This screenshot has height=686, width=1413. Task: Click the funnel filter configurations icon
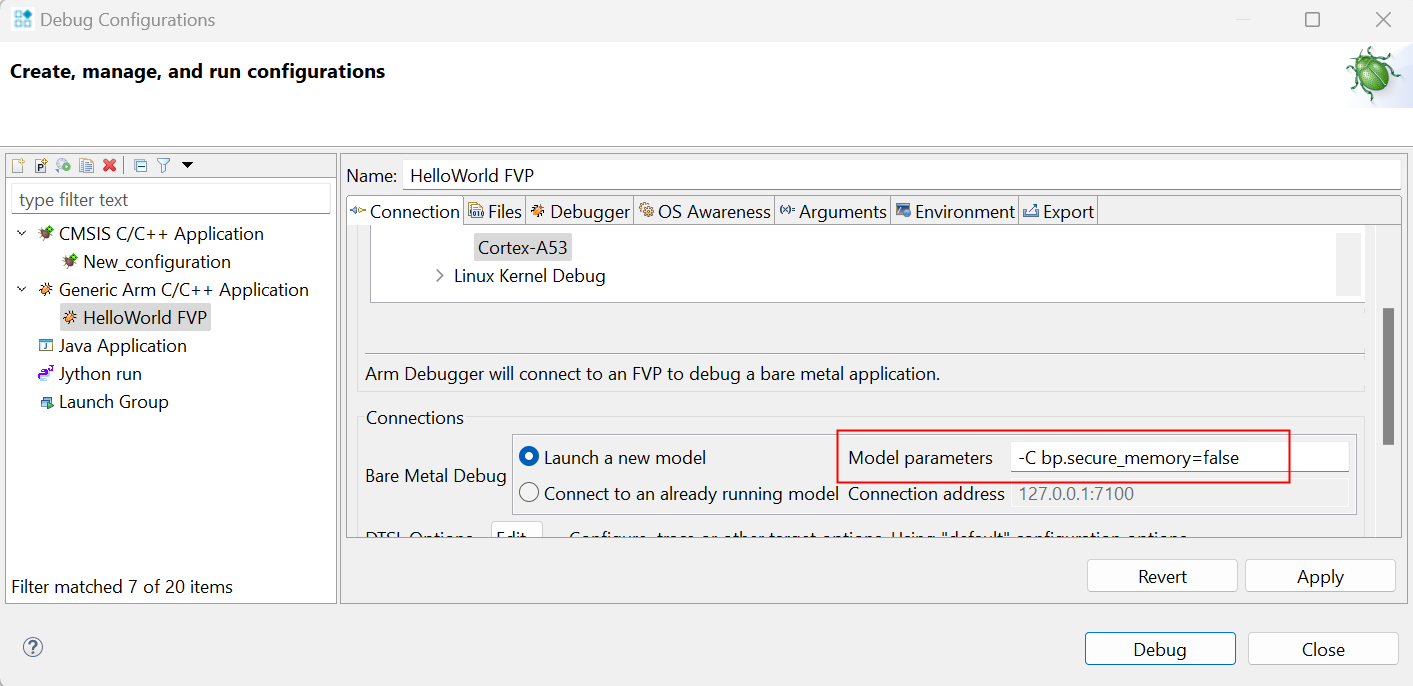tap(164, 166)
